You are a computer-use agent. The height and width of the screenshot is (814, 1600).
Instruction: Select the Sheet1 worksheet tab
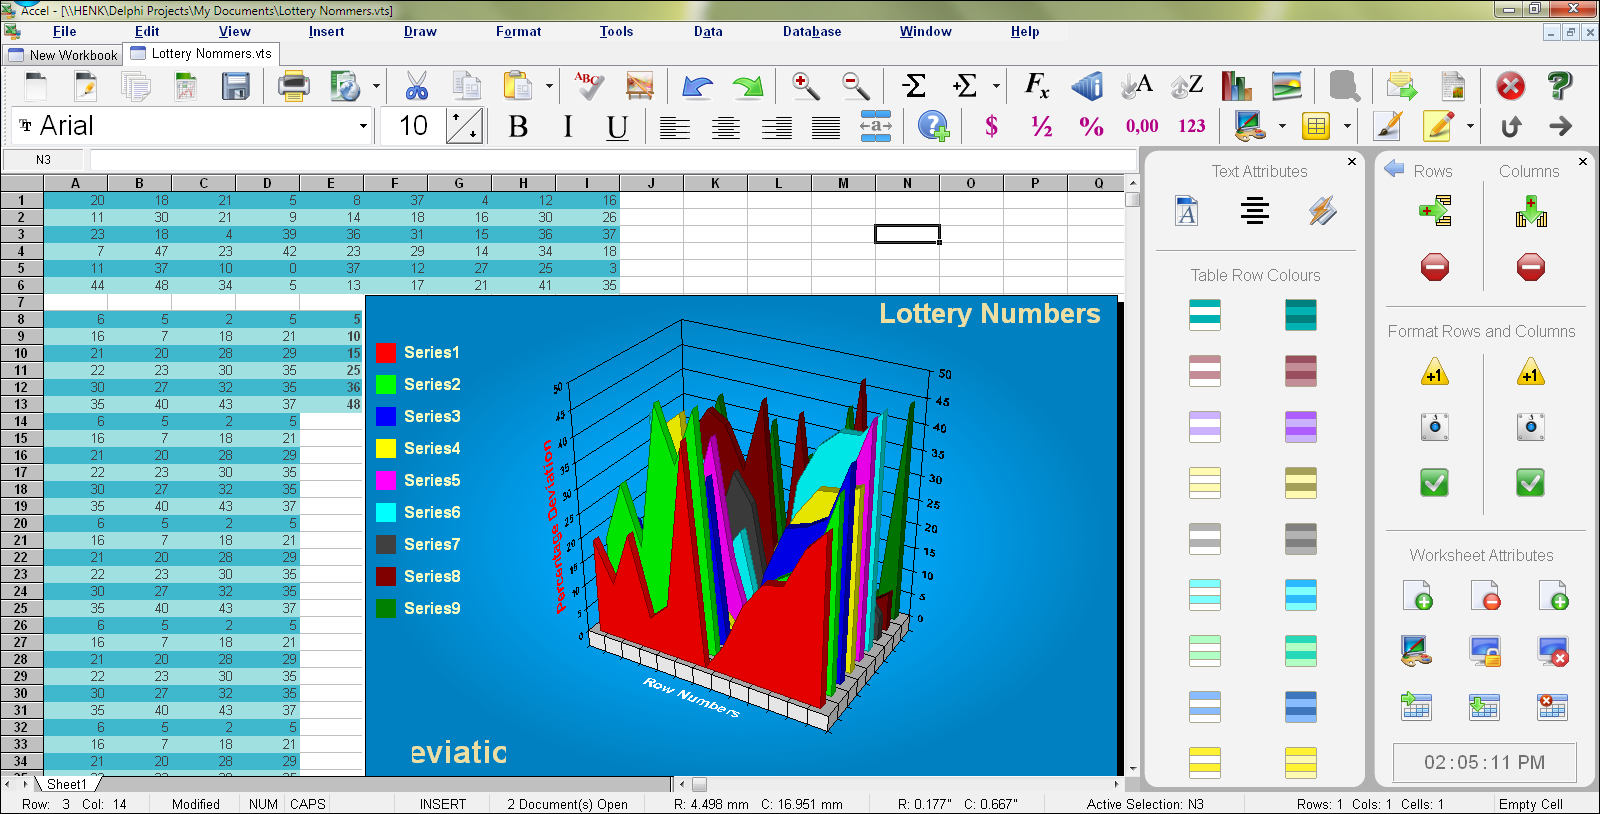coord(67,785)
